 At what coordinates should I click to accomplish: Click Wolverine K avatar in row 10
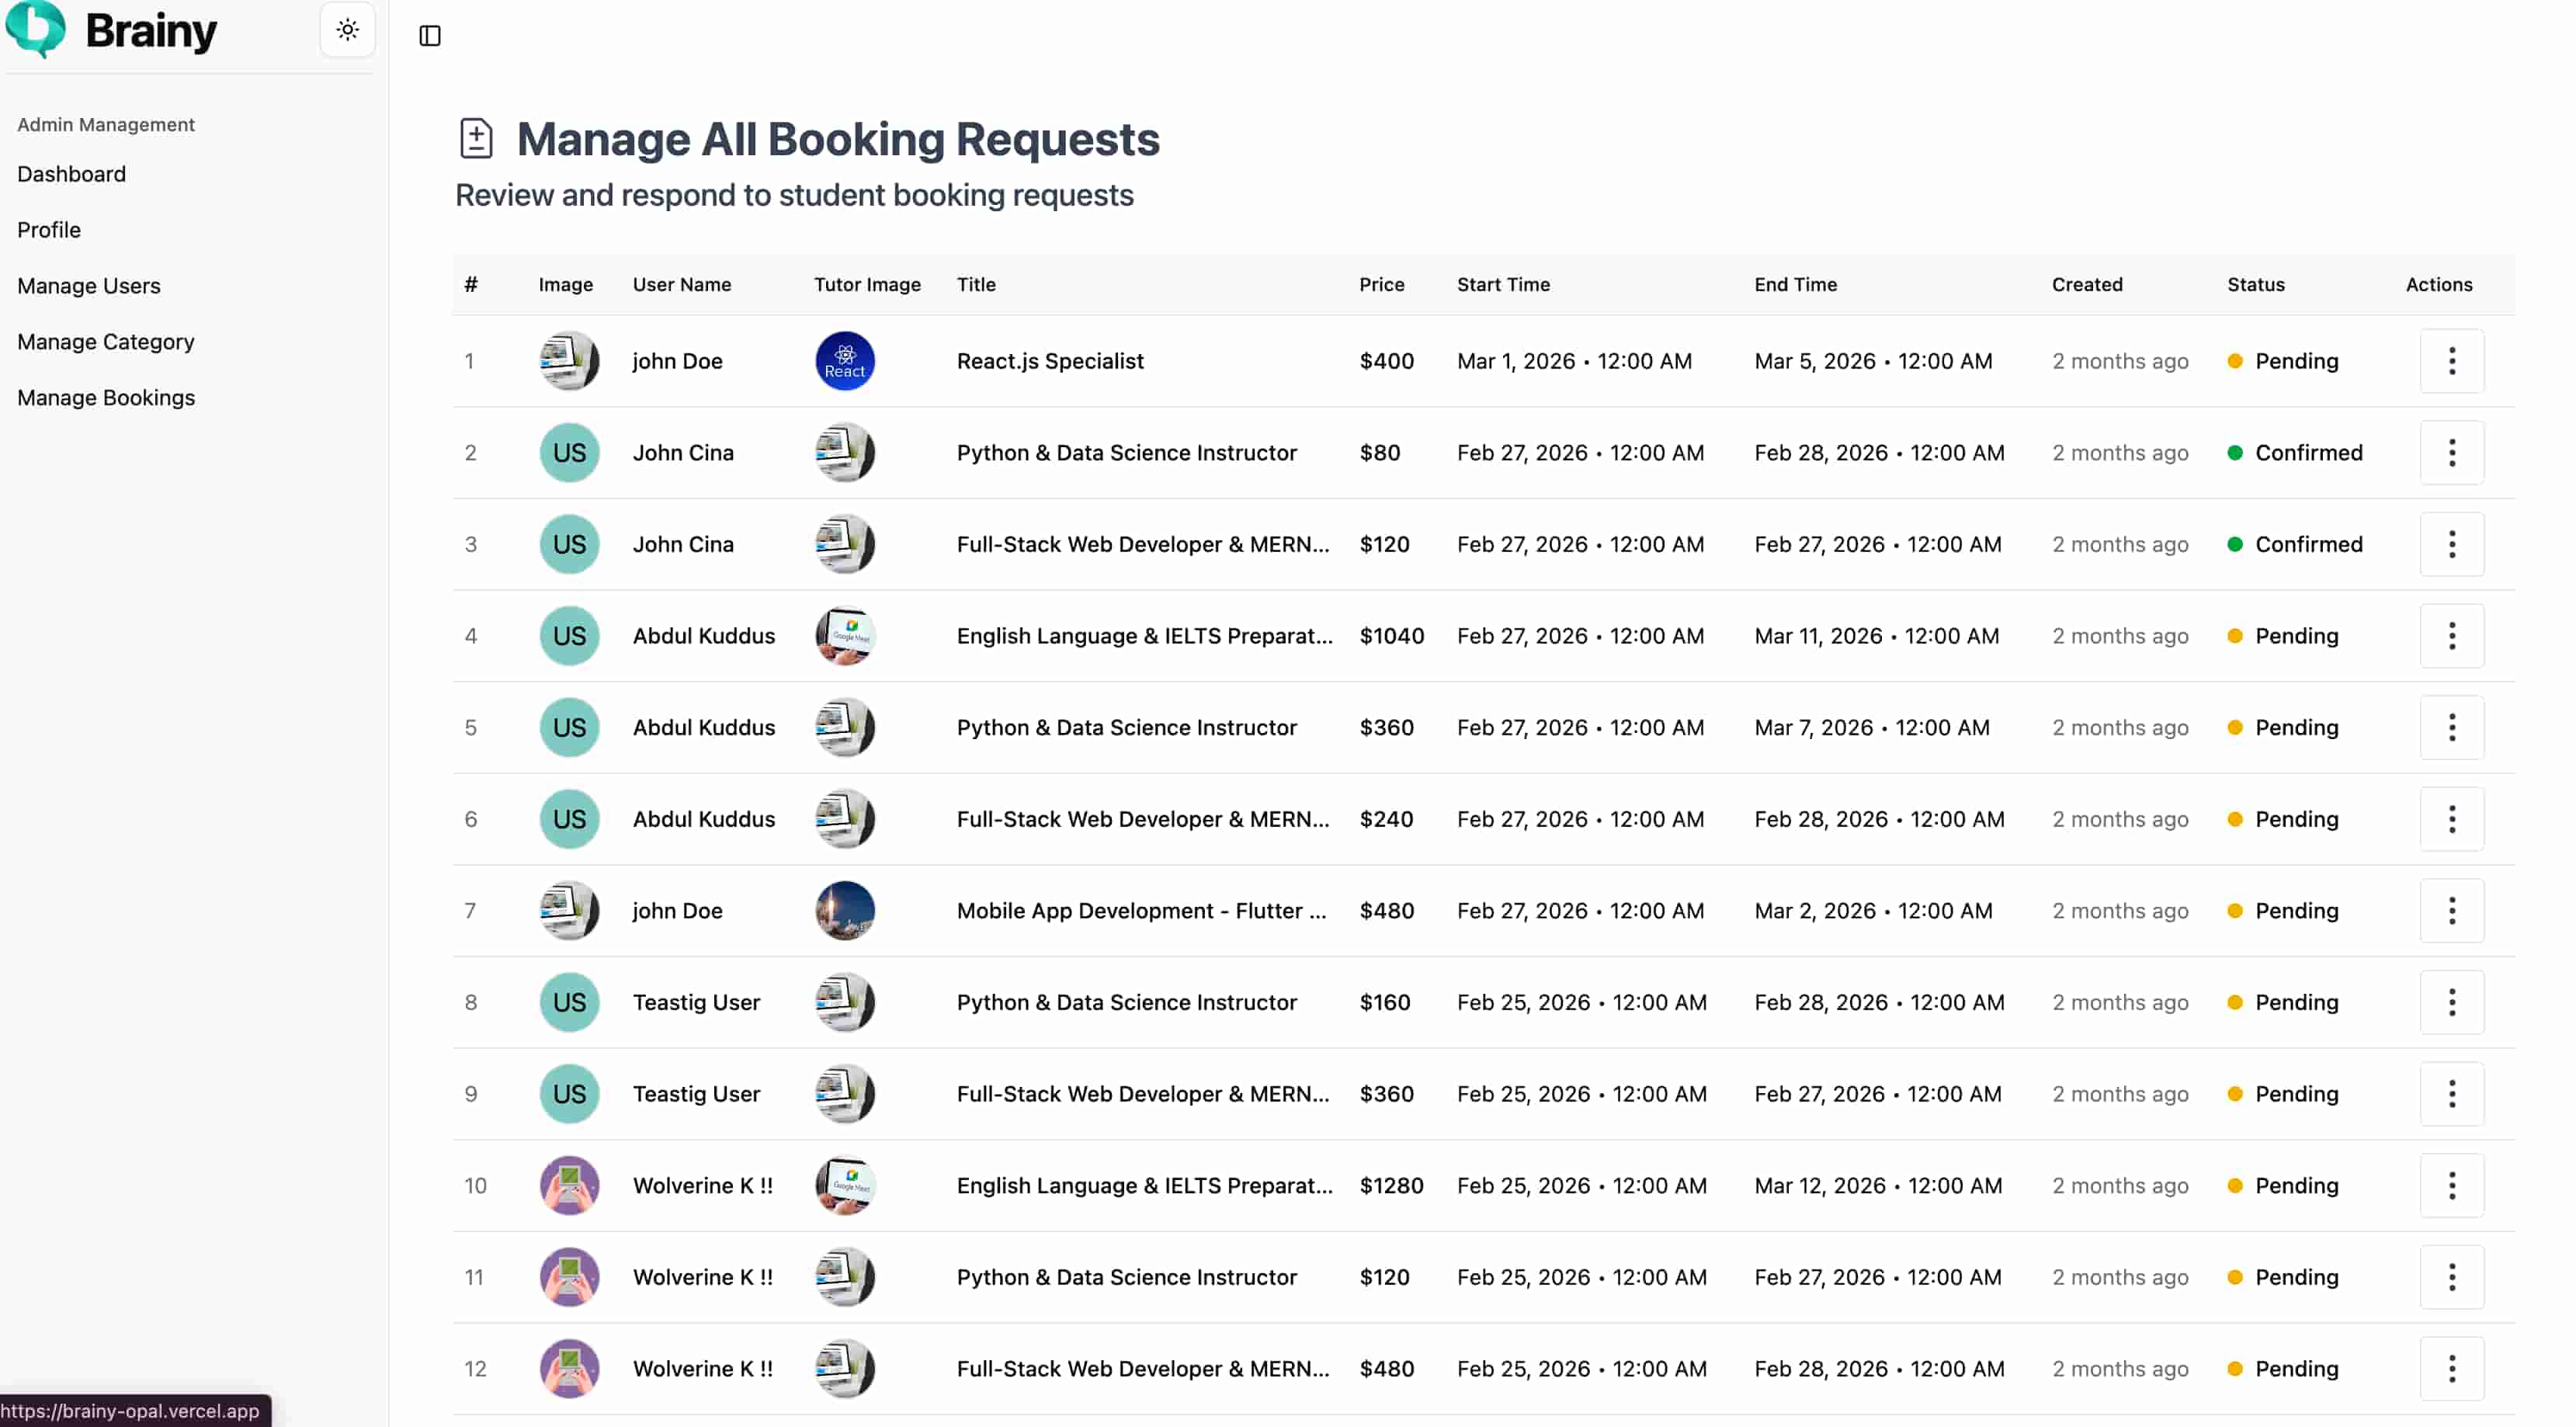[x=569, y=1186]
